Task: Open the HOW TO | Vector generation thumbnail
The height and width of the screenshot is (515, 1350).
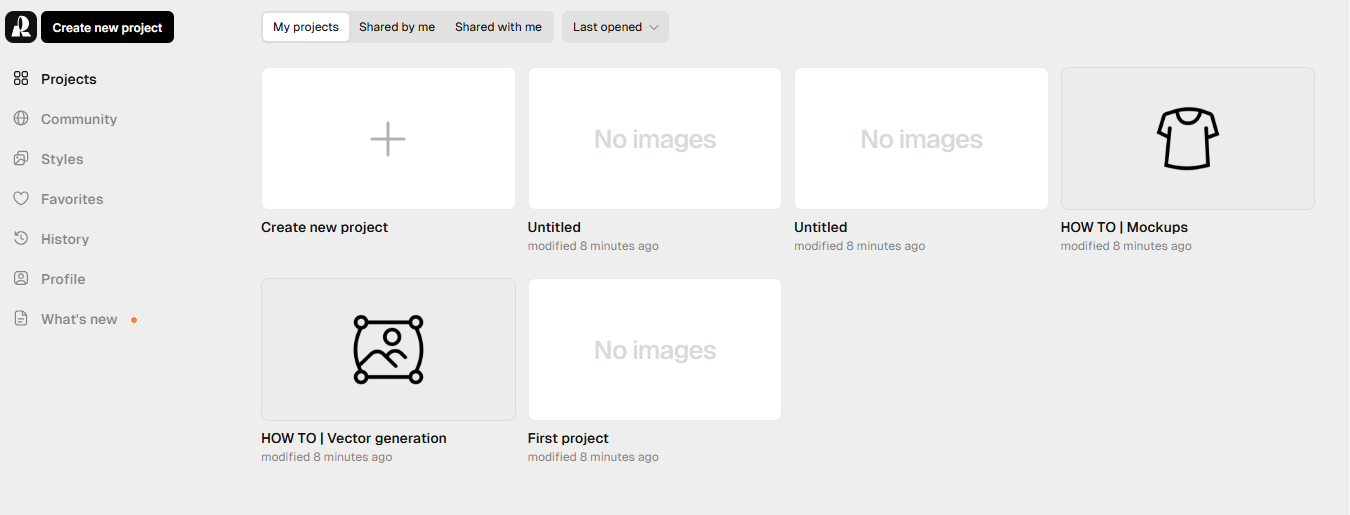Action: 388,349
